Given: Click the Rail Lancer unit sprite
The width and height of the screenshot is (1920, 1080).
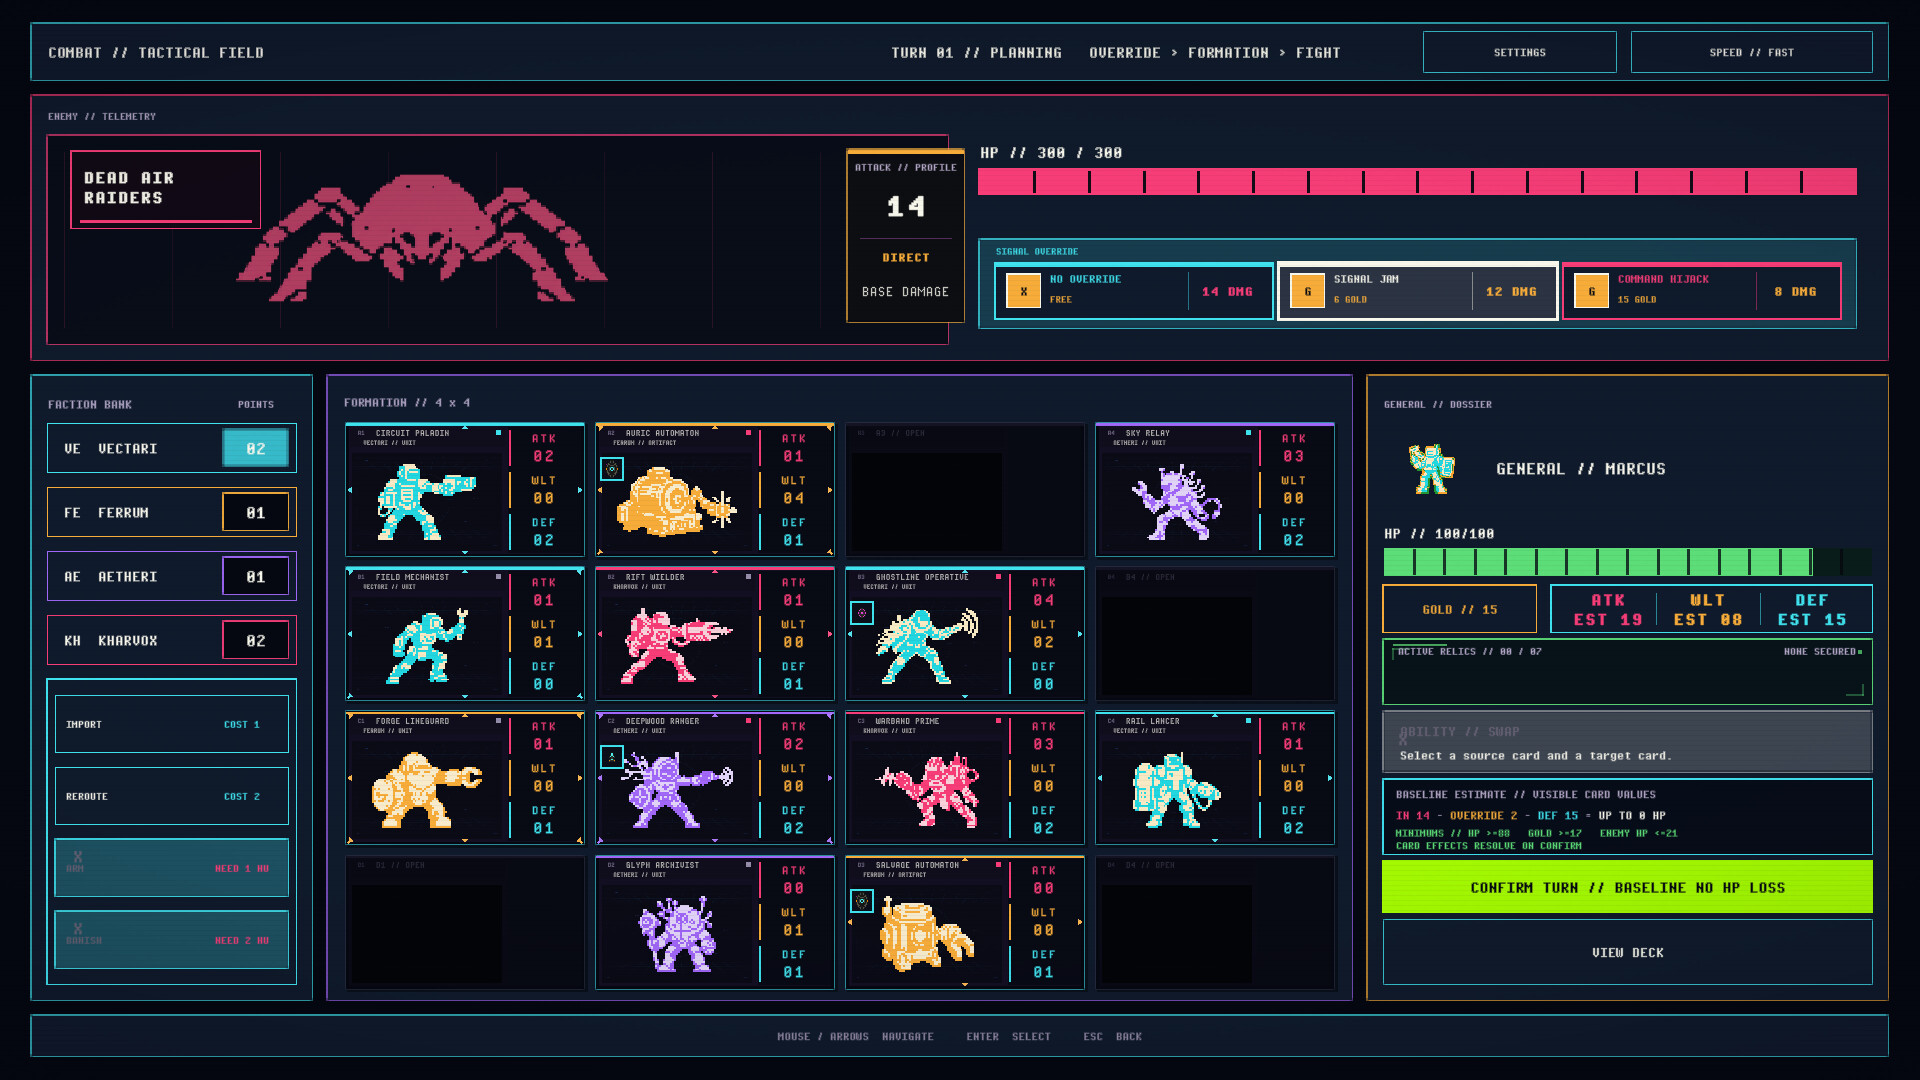Looking at the screenshot, I should click(1176, 790).
